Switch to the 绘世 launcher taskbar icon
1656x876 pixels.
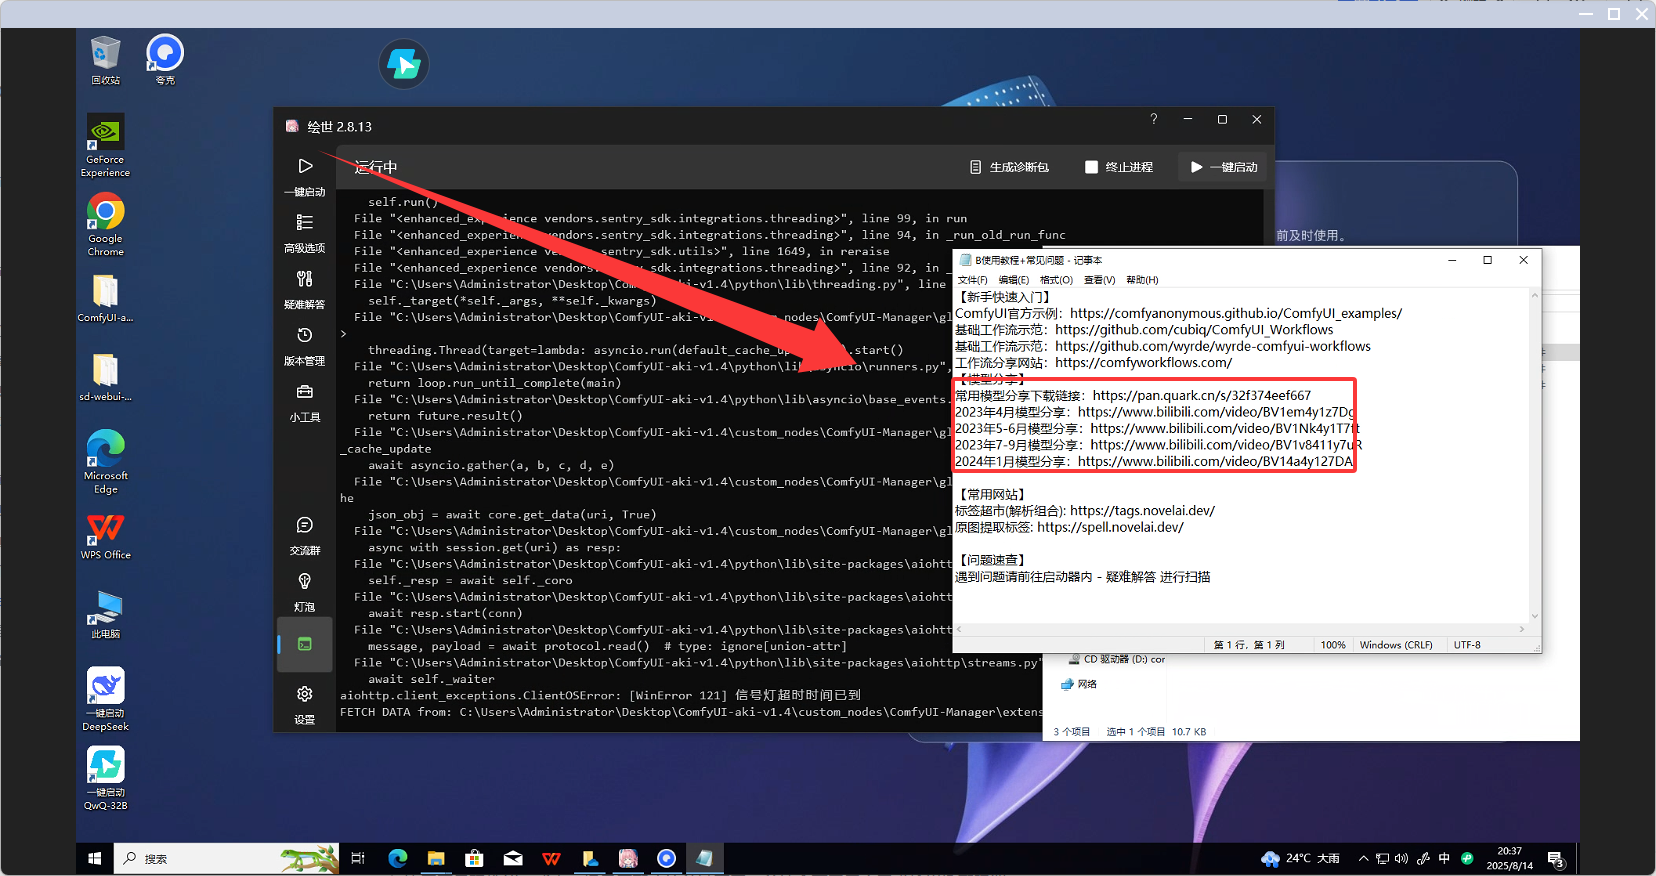coord(628,858)
